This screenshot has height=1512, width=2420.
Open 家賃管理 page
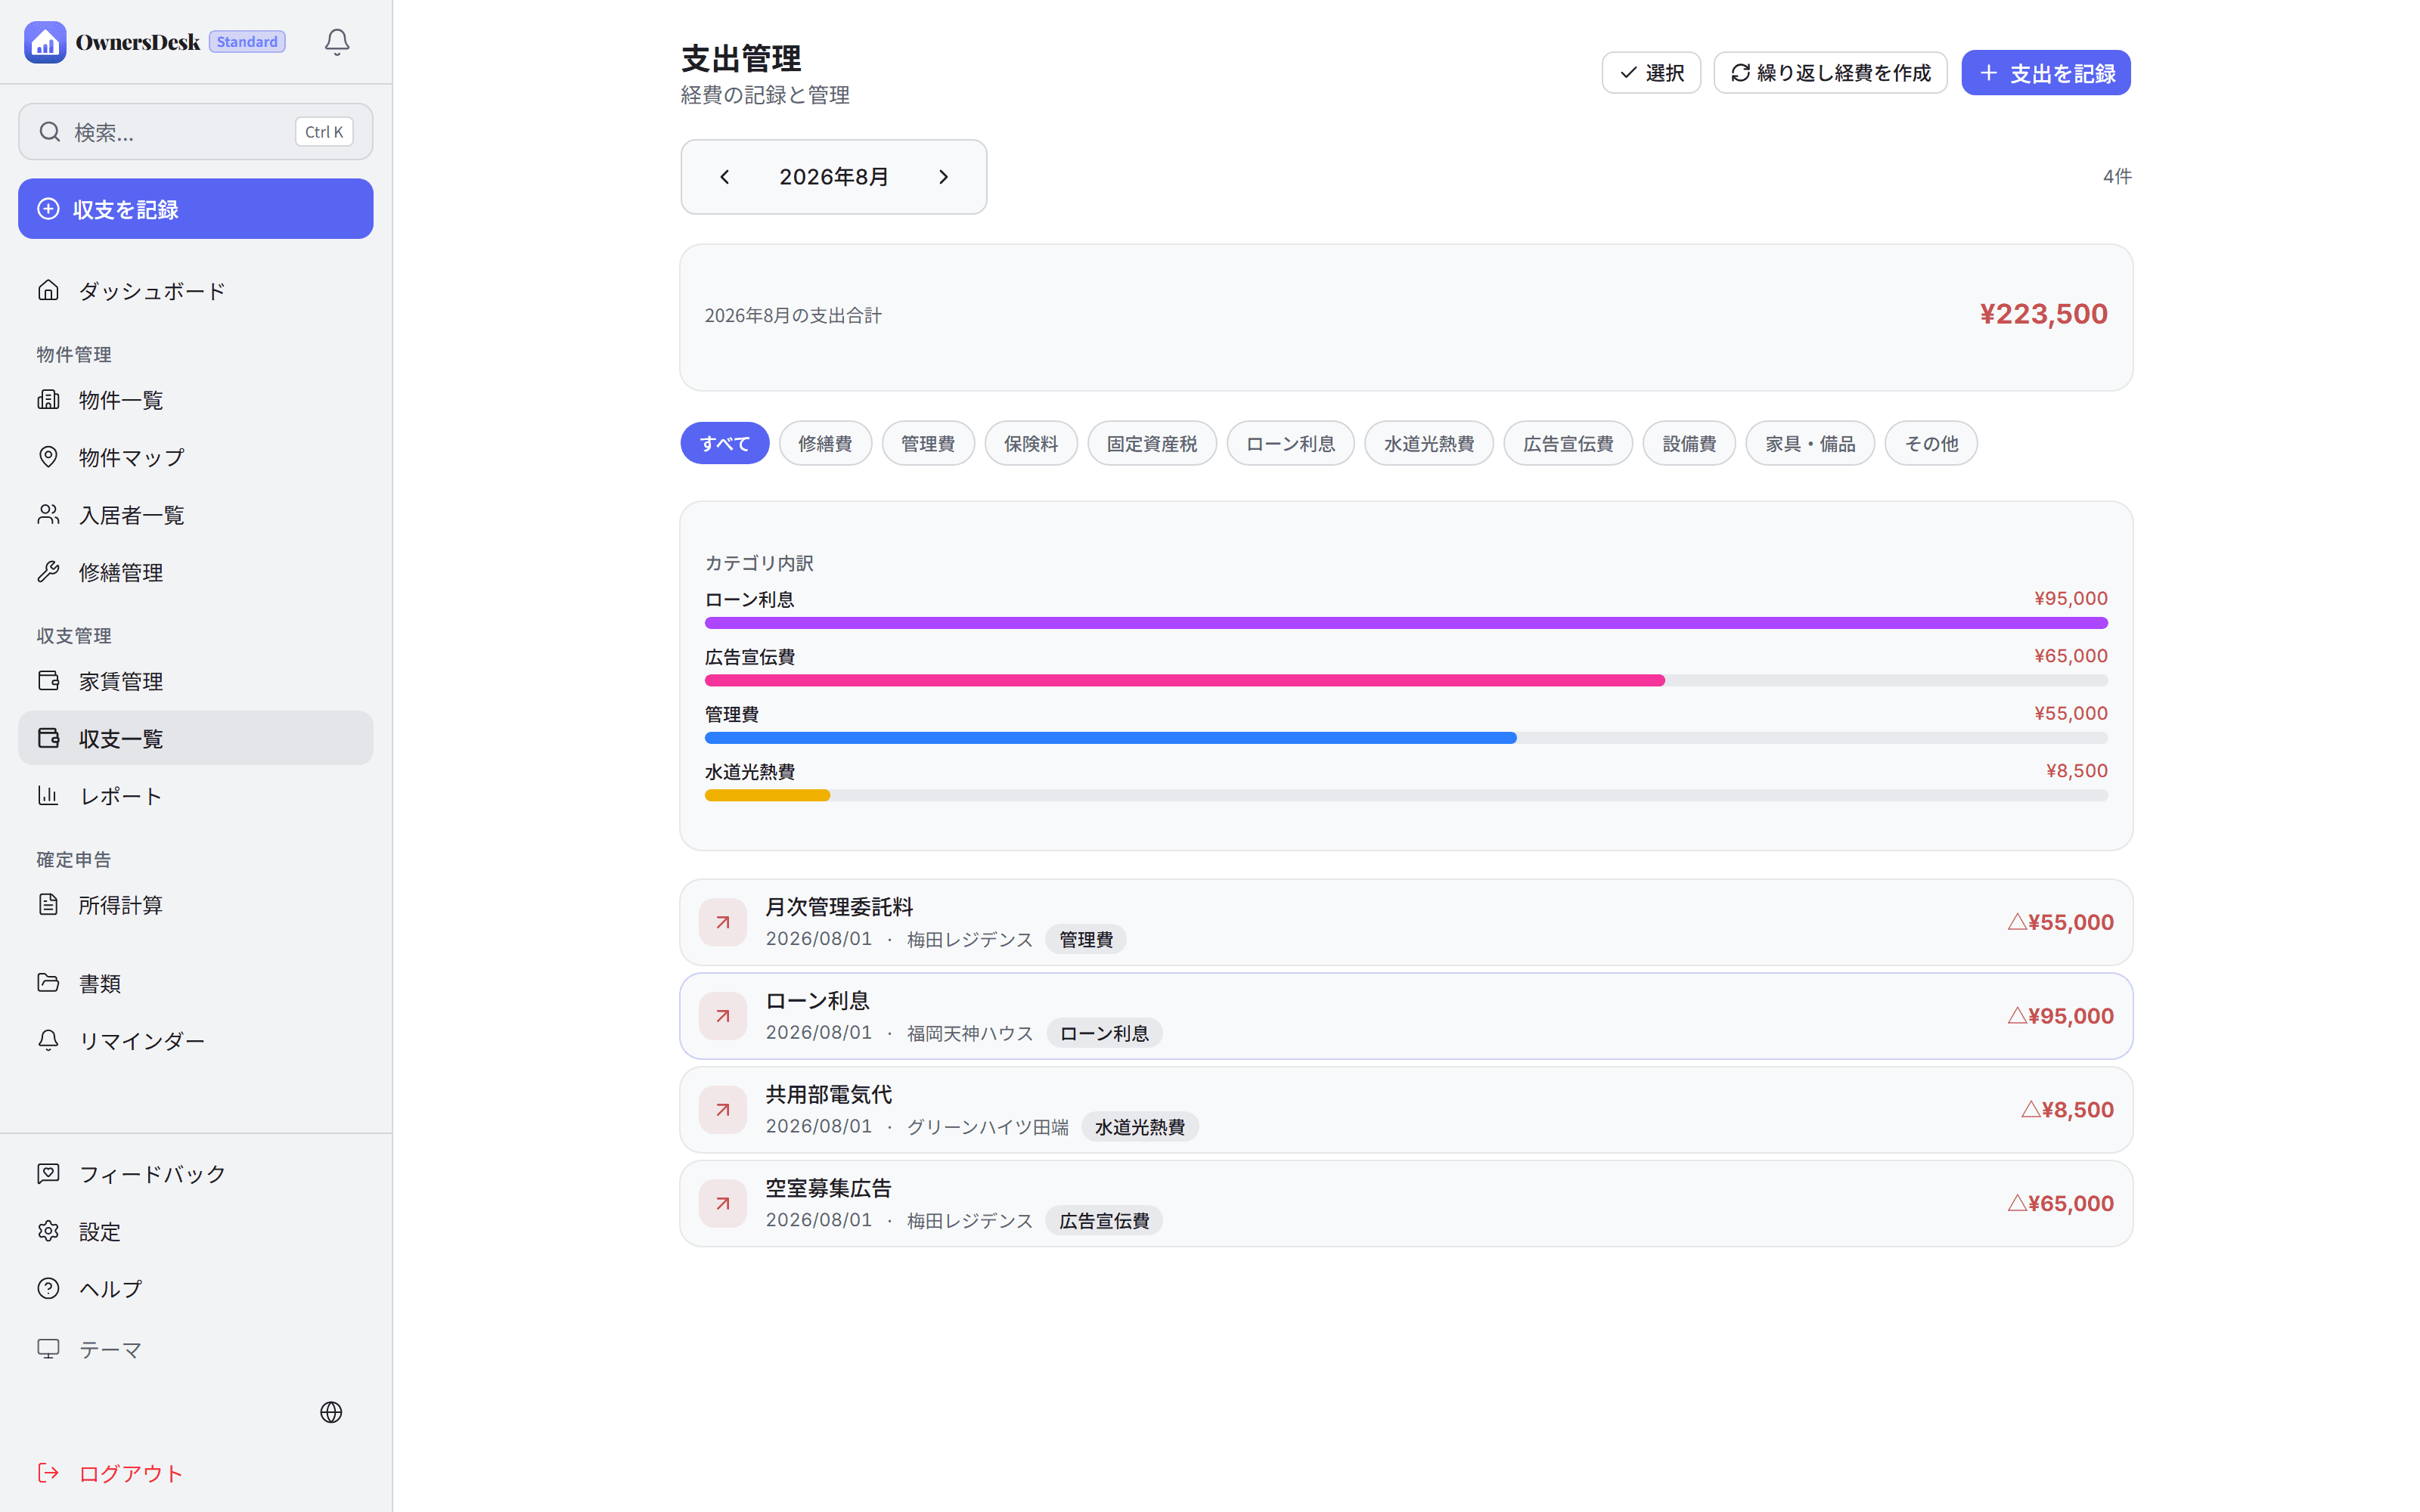(196, 681)
